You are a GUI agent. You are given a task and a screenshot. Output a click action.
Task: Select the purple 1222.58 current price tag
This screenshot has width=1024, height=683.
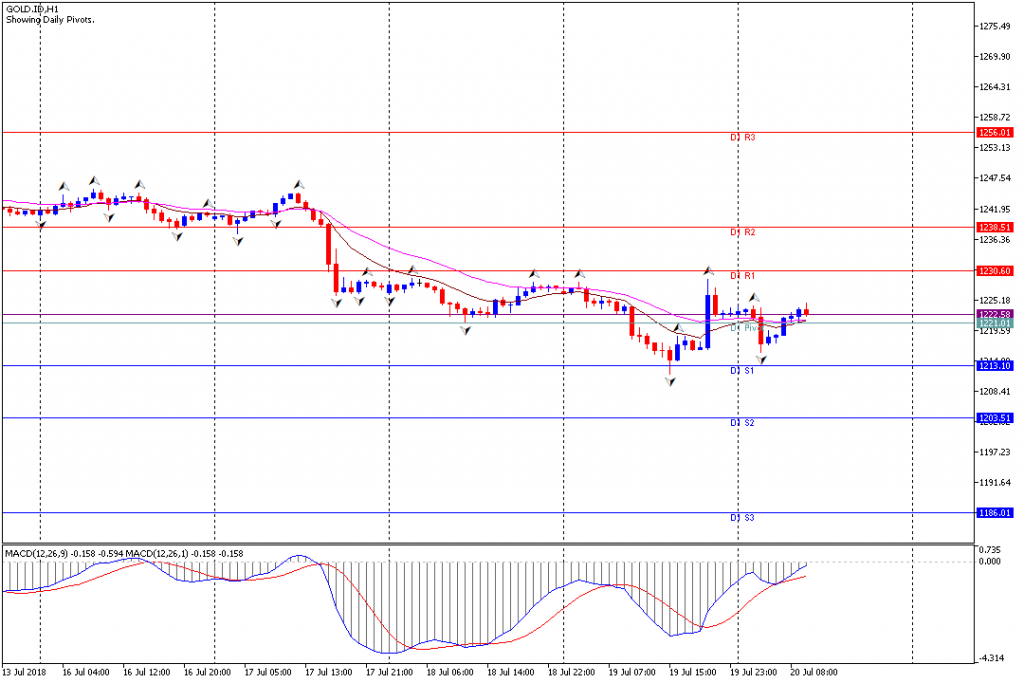(995, 314)
